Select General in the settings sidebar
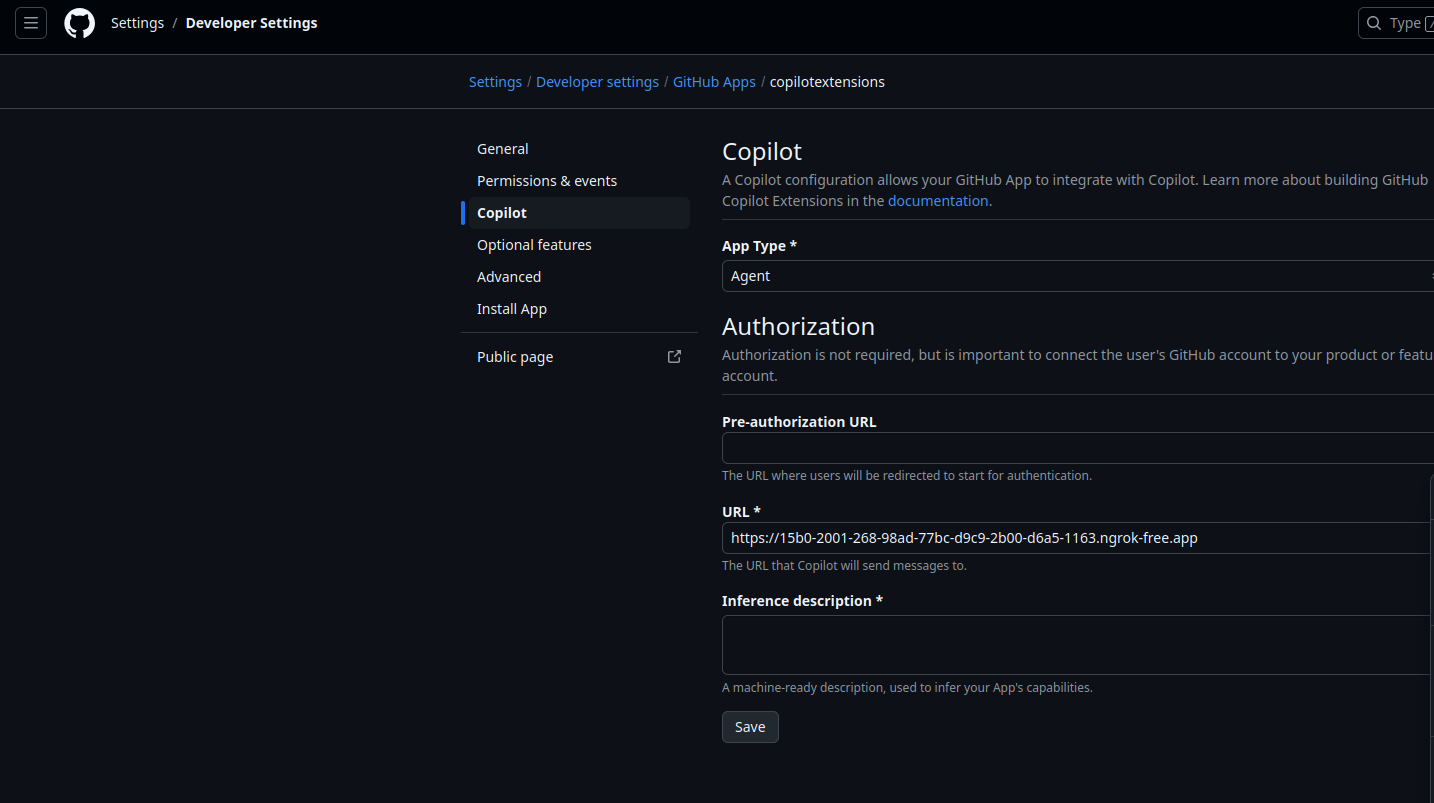1434x803 pixels. tap(502, 148)
